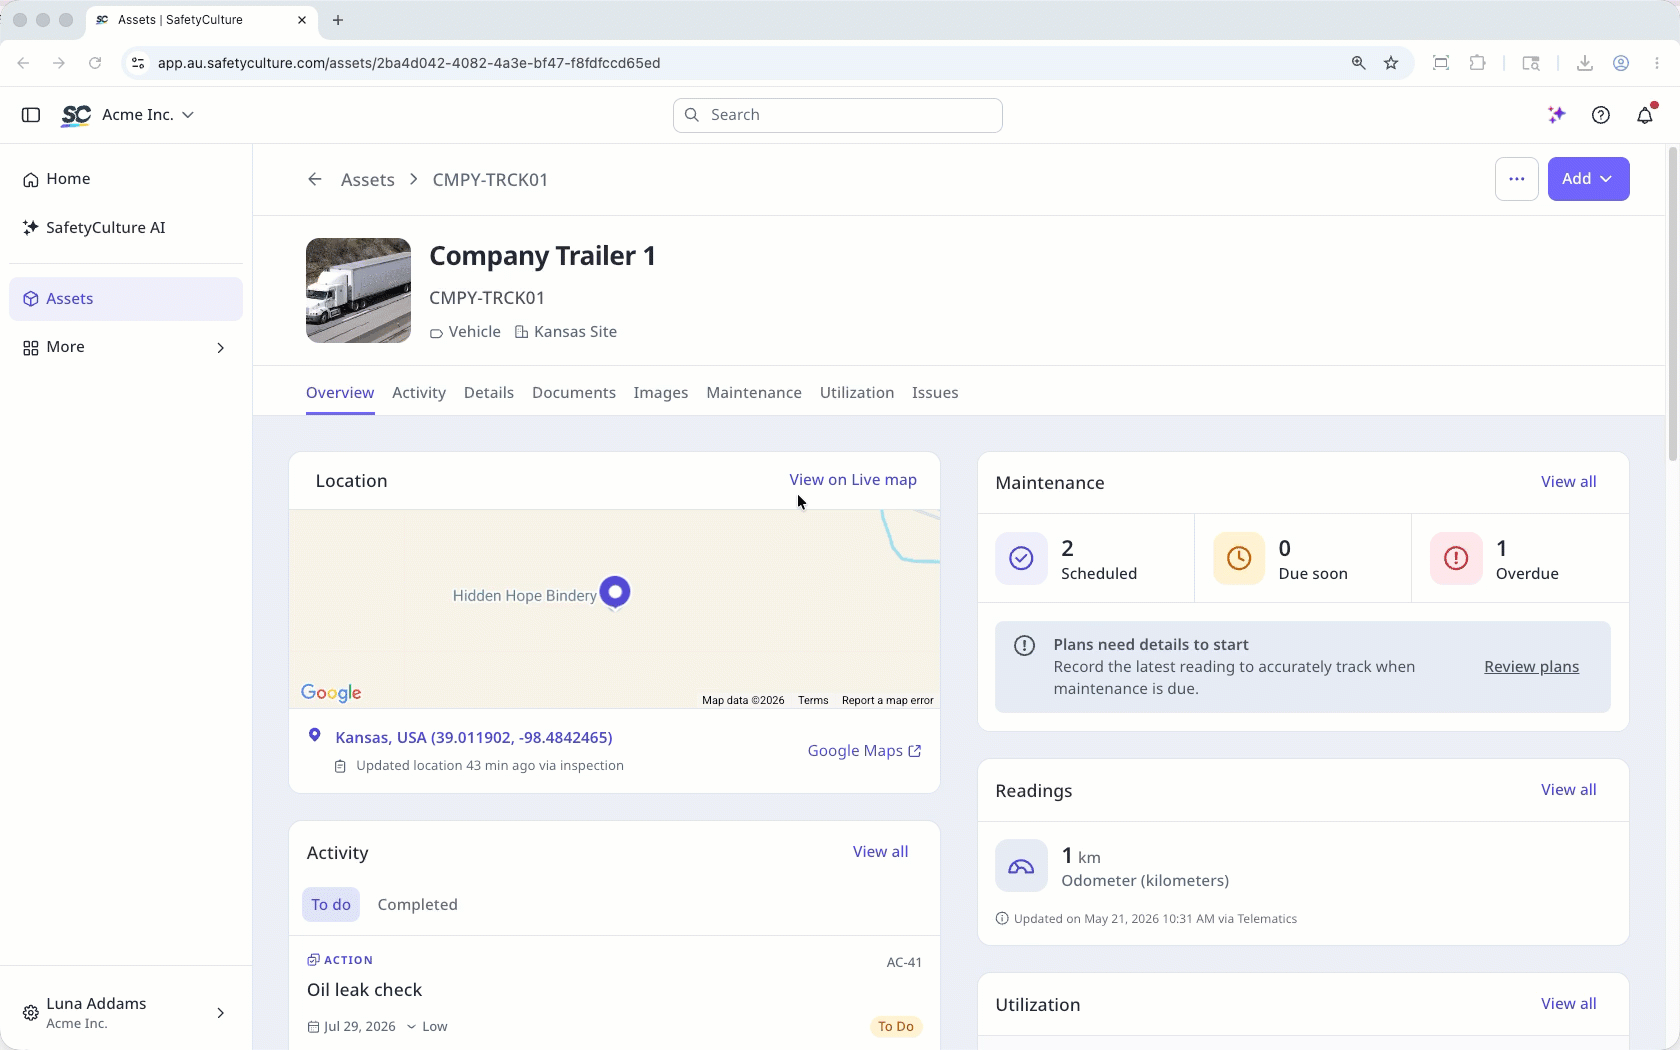Click Review plans link
This screenshot has height=1050, width=1680.
coord(1531,667)
